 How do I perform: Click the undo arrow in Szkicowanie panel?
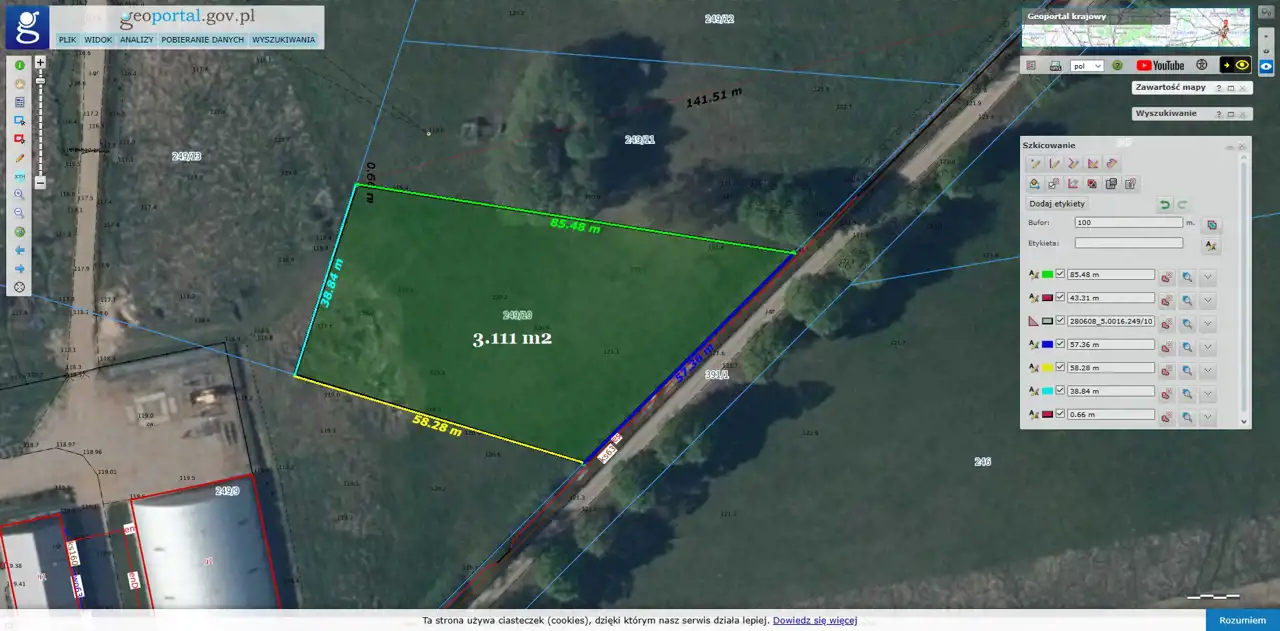coord(1164,204)
